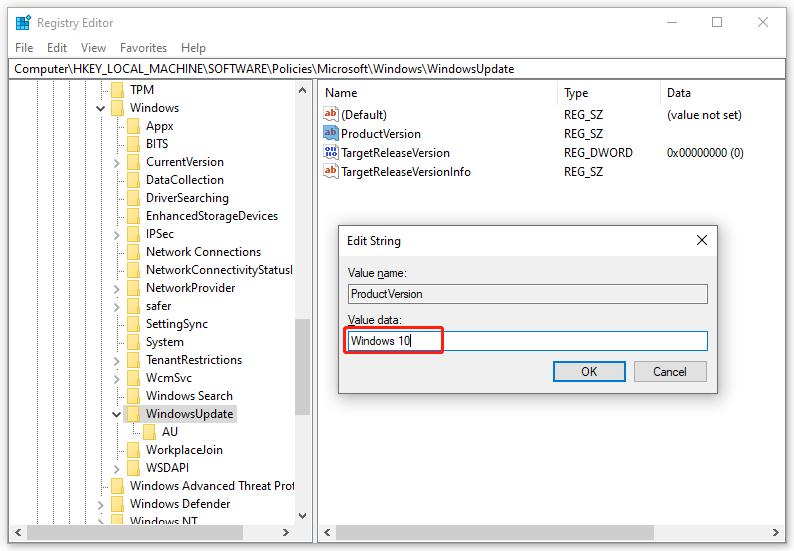The height and width of the screenshot is (551, 794).
Task: Click the tree pane scroll up arrow
Action: point(302,90)
